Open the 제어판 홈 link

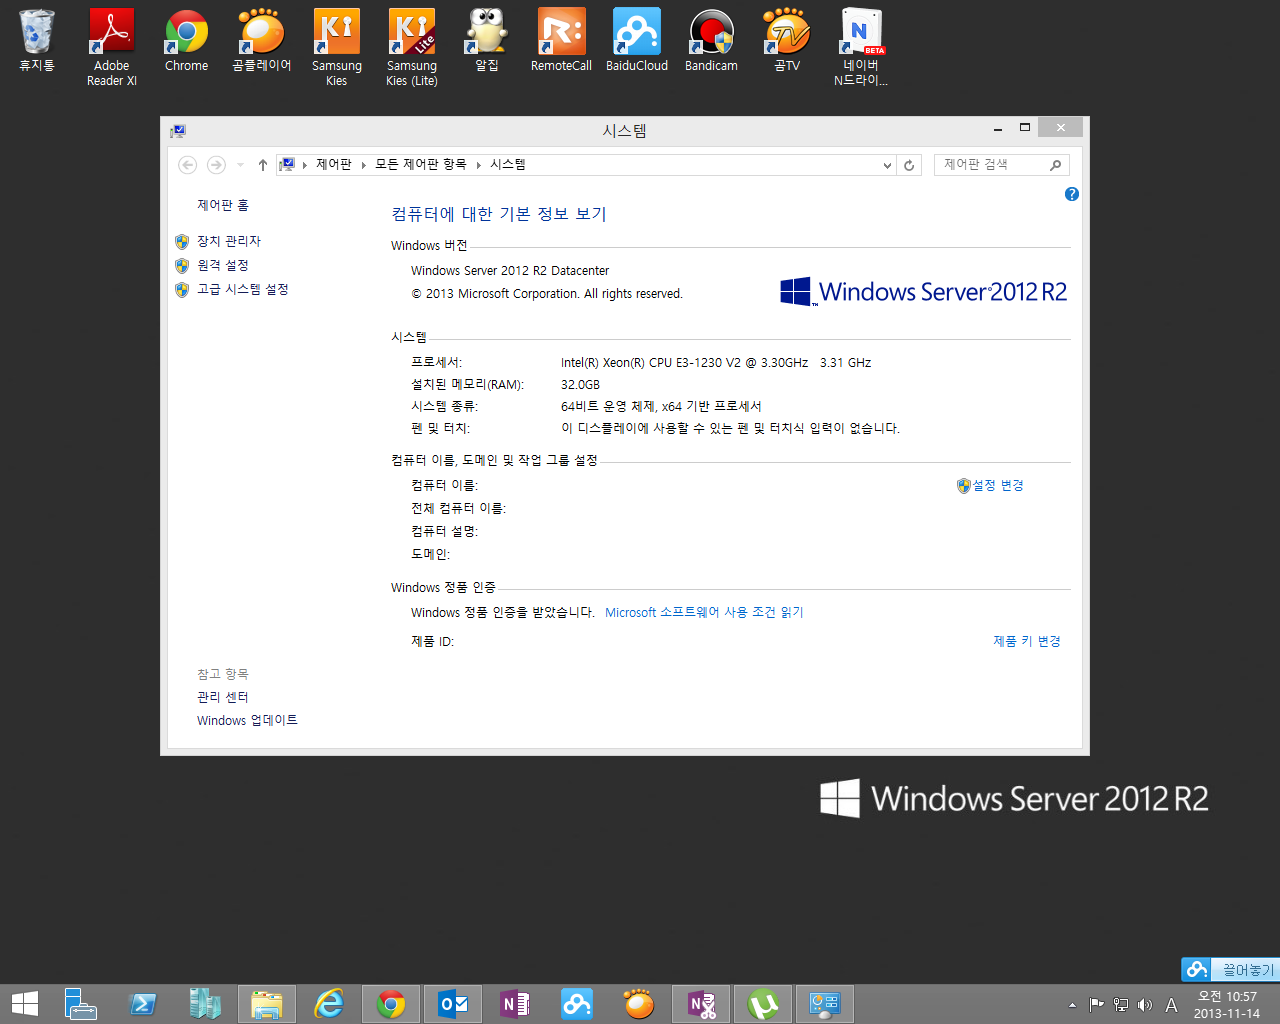223,205
